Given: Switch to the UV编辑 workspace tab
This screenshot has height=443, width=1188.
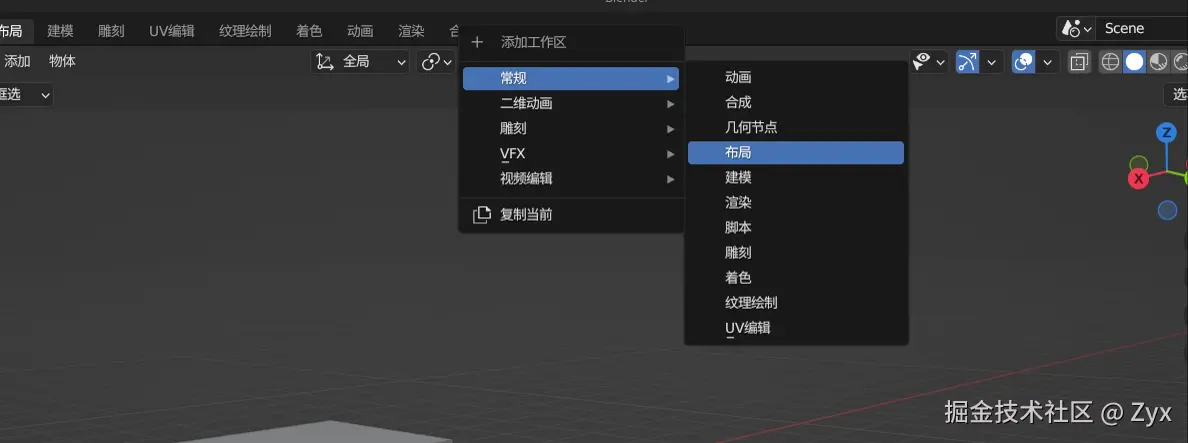Looking at the screenshot, I should pyautogui.click(x=172, y=31).
